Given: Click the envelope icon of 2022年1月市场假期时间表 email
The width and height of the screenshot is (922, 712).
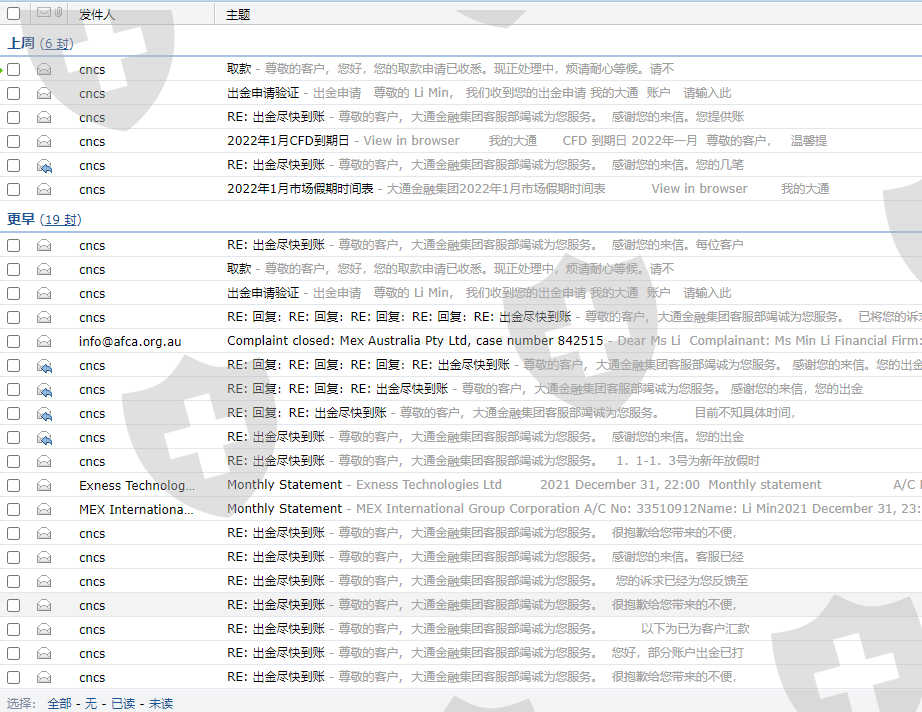Looking at the screenshot, I should [44, 190].
